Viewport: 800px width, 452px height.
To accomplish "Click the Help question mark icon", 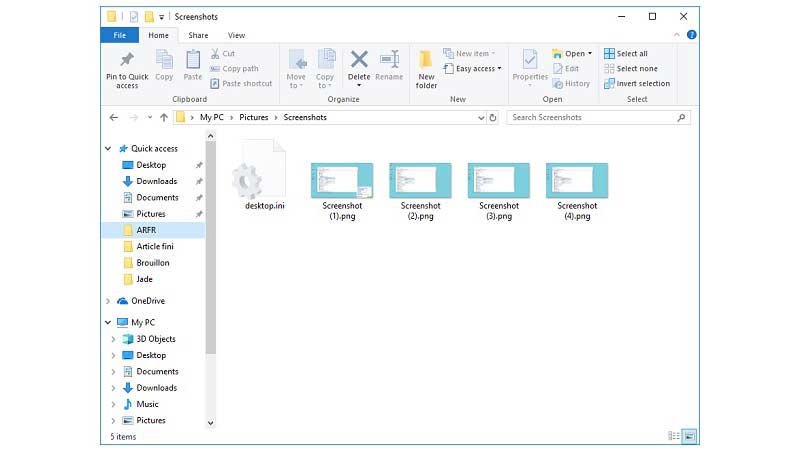I will click(692, 35).
